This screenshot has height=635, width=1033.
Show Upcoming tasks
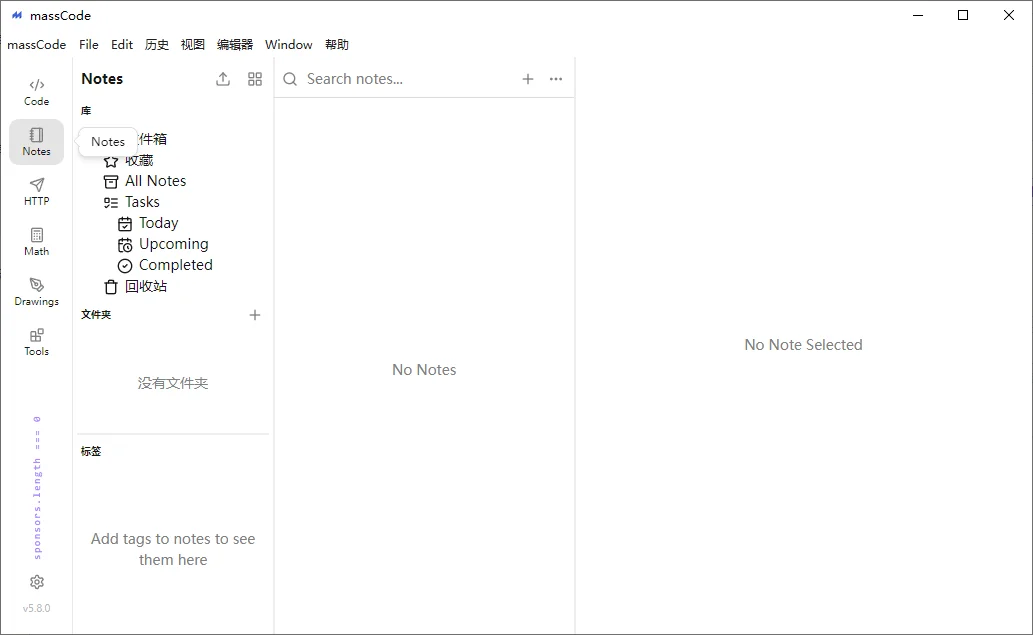pyautogui.click(x=173, y=244)
